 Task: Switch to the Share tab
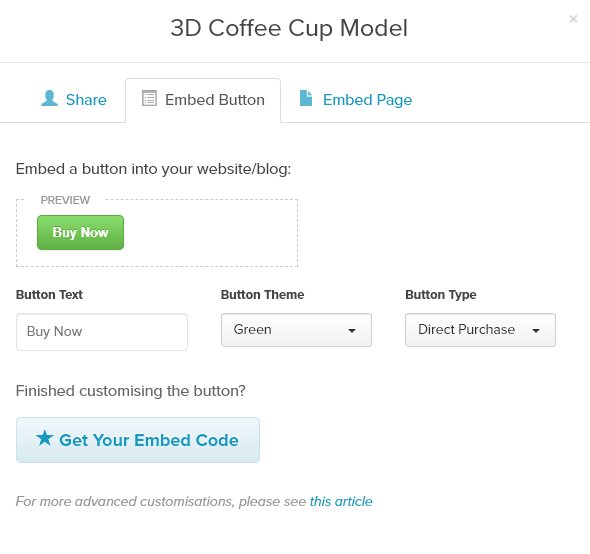tap(74, 100)
